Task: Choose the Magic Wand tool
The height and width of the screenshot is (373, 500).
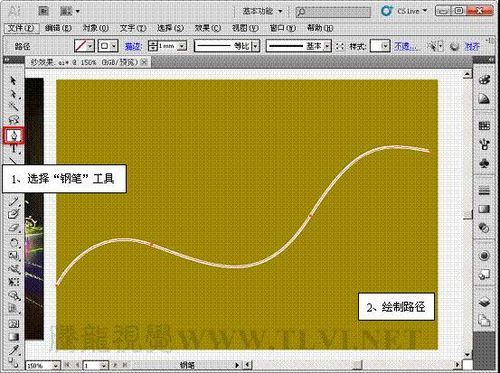Action: [13, 106]
